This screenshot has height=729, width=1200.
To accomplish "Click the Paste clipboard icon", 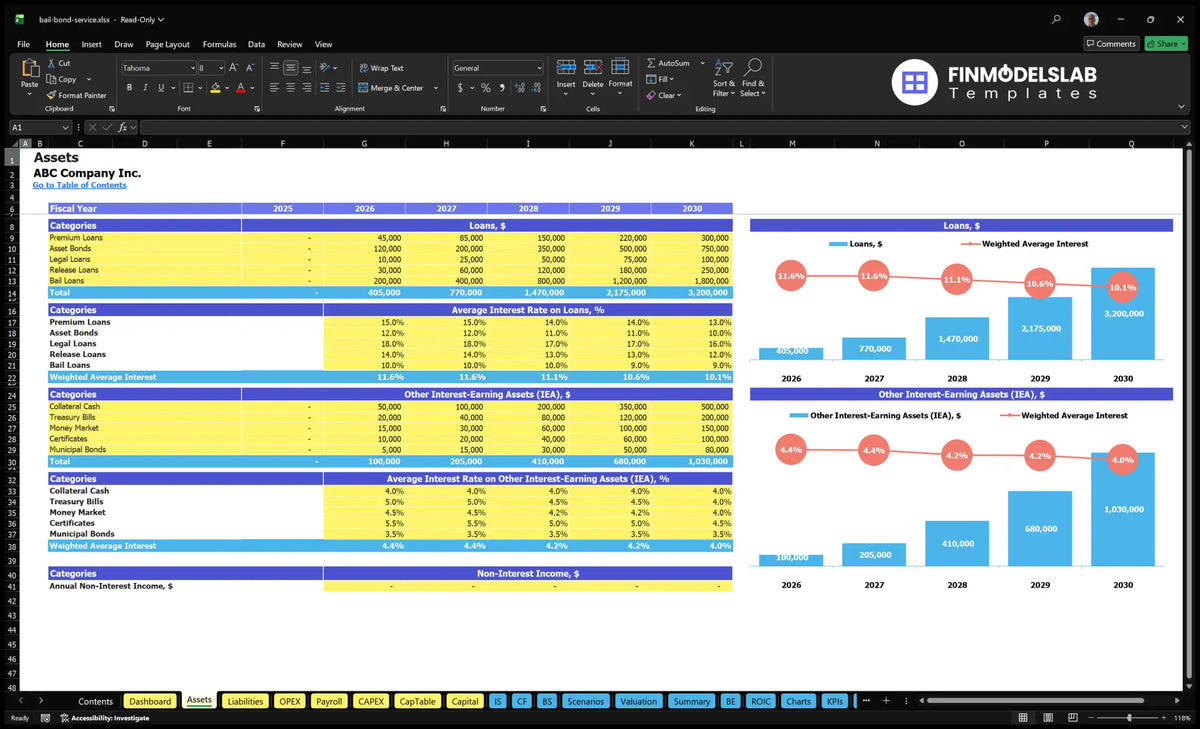I will [x=29, y=70].
